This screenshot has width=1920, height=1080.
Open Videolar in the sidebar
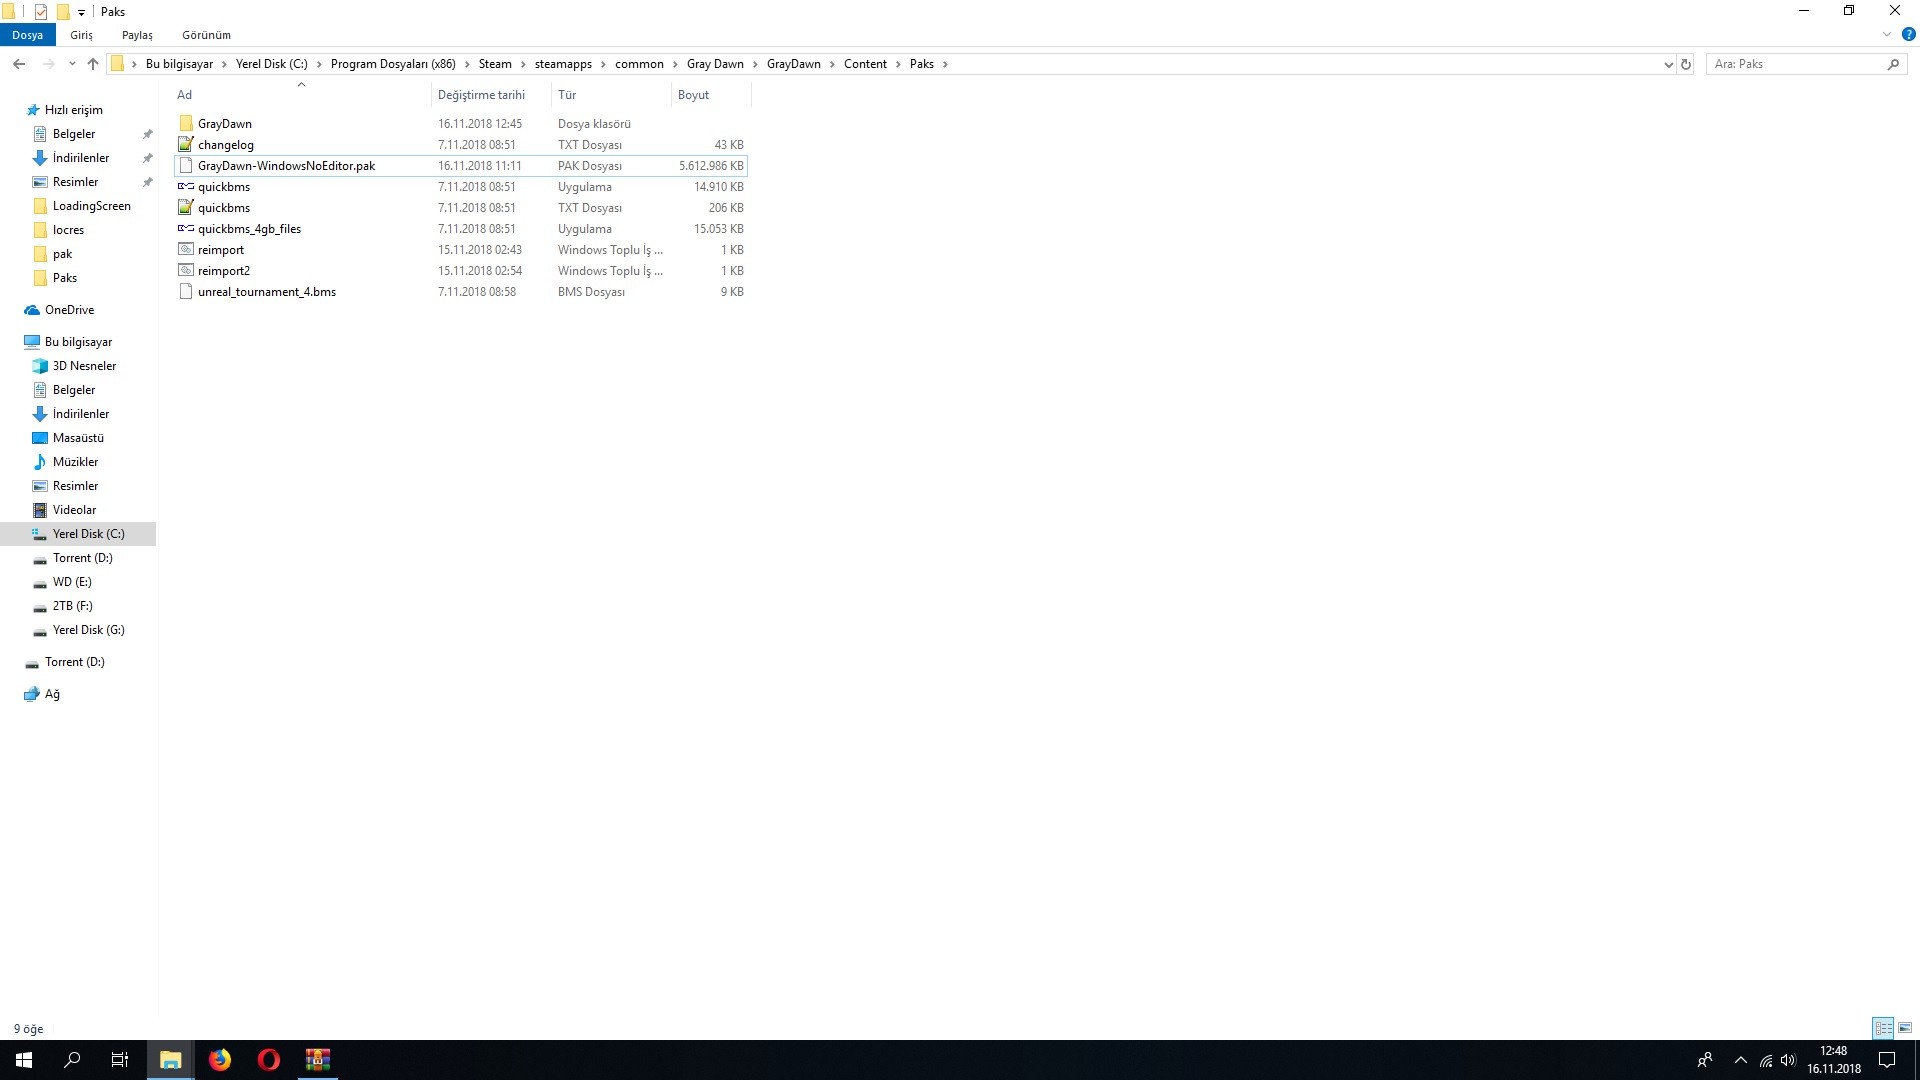click(x=74, y=510)
